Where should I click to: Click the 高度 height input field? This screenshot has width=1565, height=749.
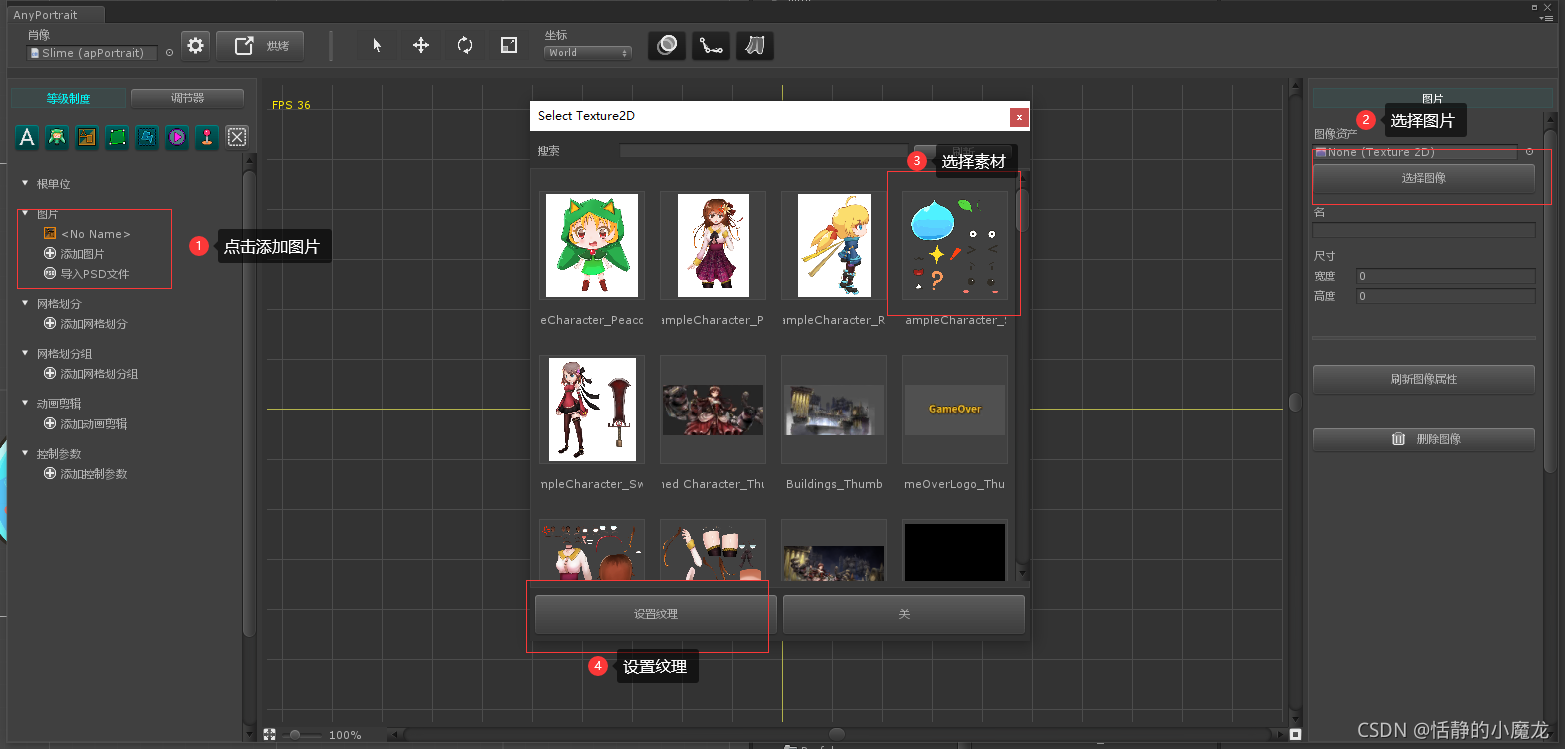point(1446,296)
